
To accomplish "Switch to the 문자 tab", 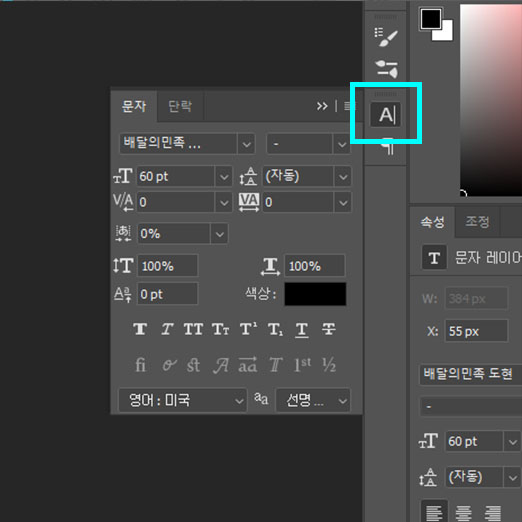I will point(134,106).
